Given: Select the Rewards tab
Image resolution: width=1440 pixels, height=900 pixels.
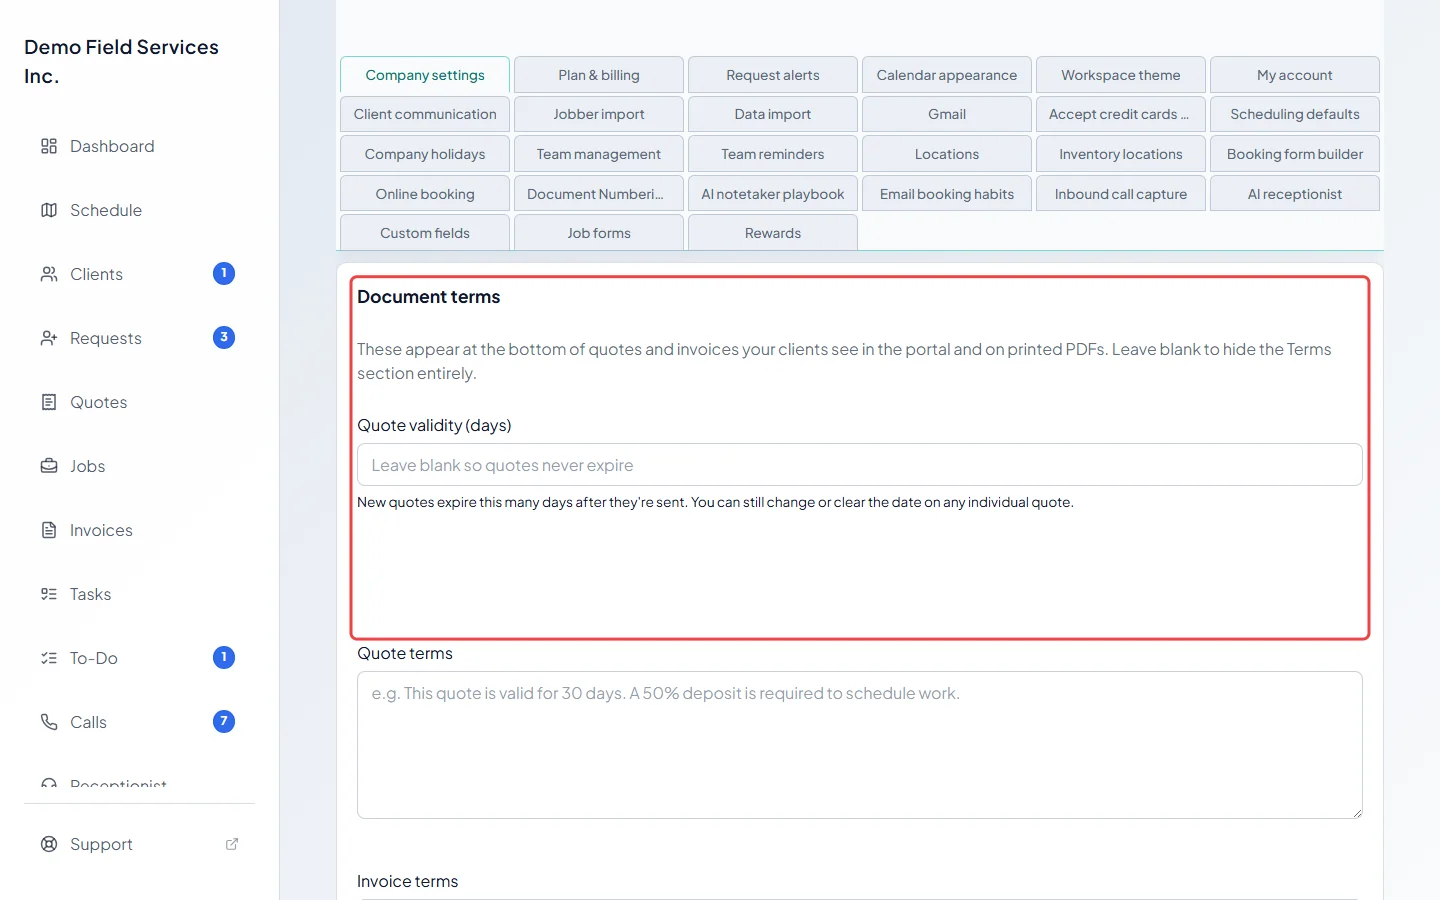Looking at the screenshot, I should [773, 233].
